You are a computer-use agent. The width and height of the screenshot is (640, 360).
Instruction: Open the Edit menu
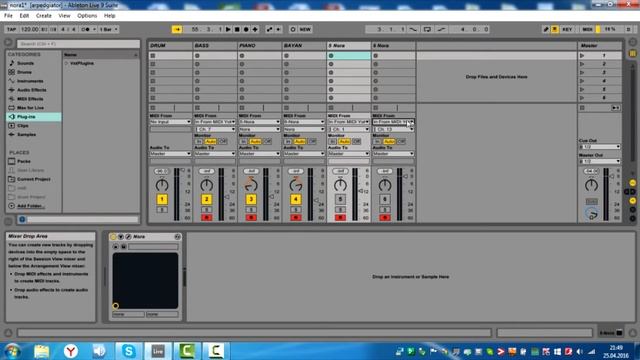pyautogui.click(x=24, y=16)
